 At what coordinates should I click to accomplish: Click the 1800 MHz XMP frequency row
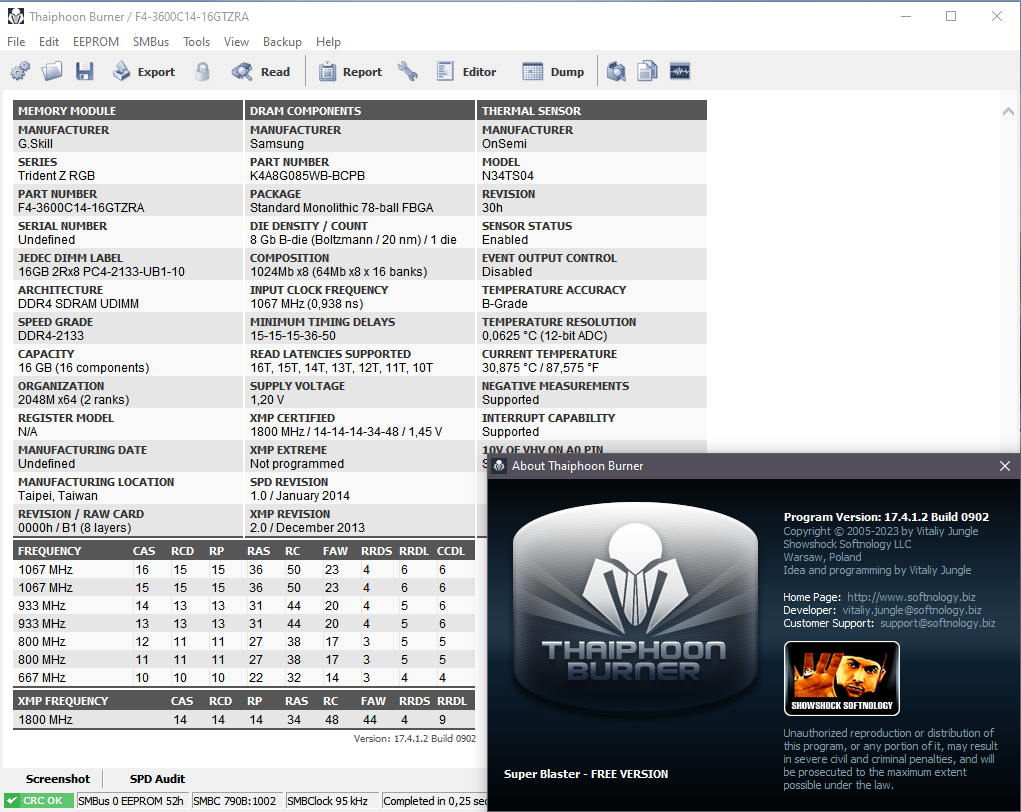[x=244, y=720]
